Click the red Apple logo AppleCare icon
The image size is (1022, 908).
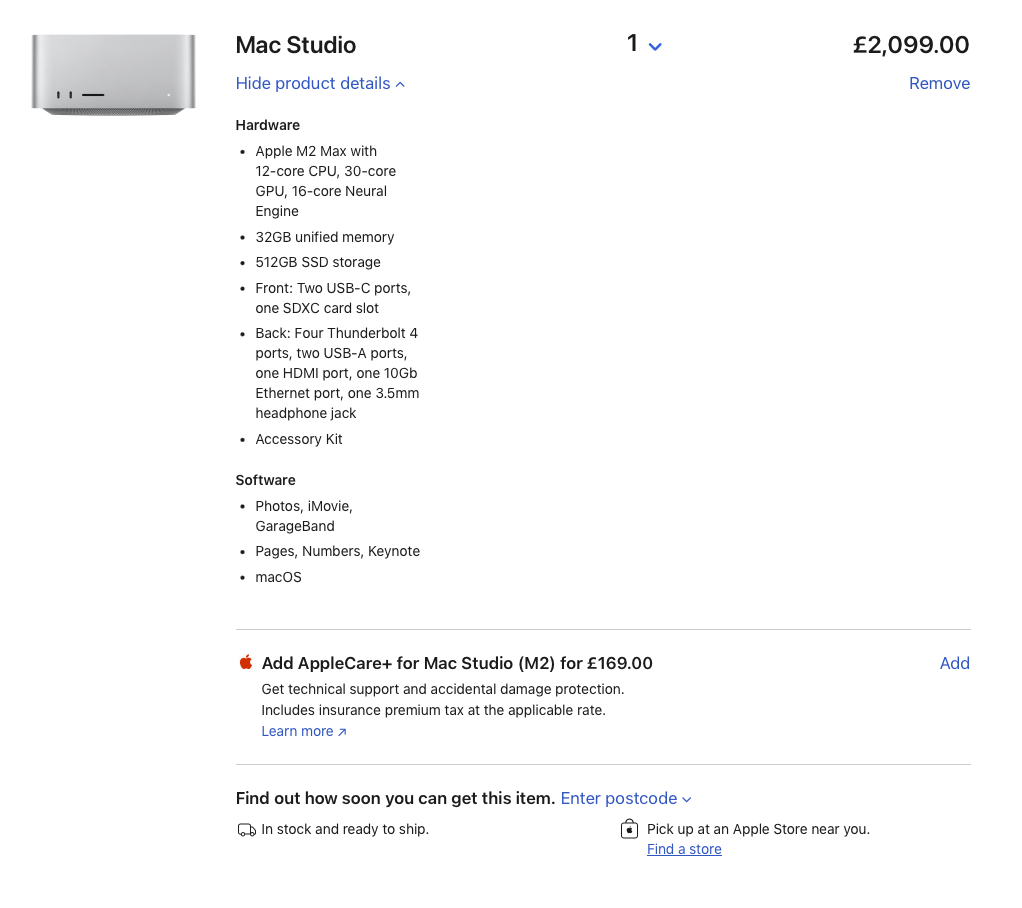[246, 662]
